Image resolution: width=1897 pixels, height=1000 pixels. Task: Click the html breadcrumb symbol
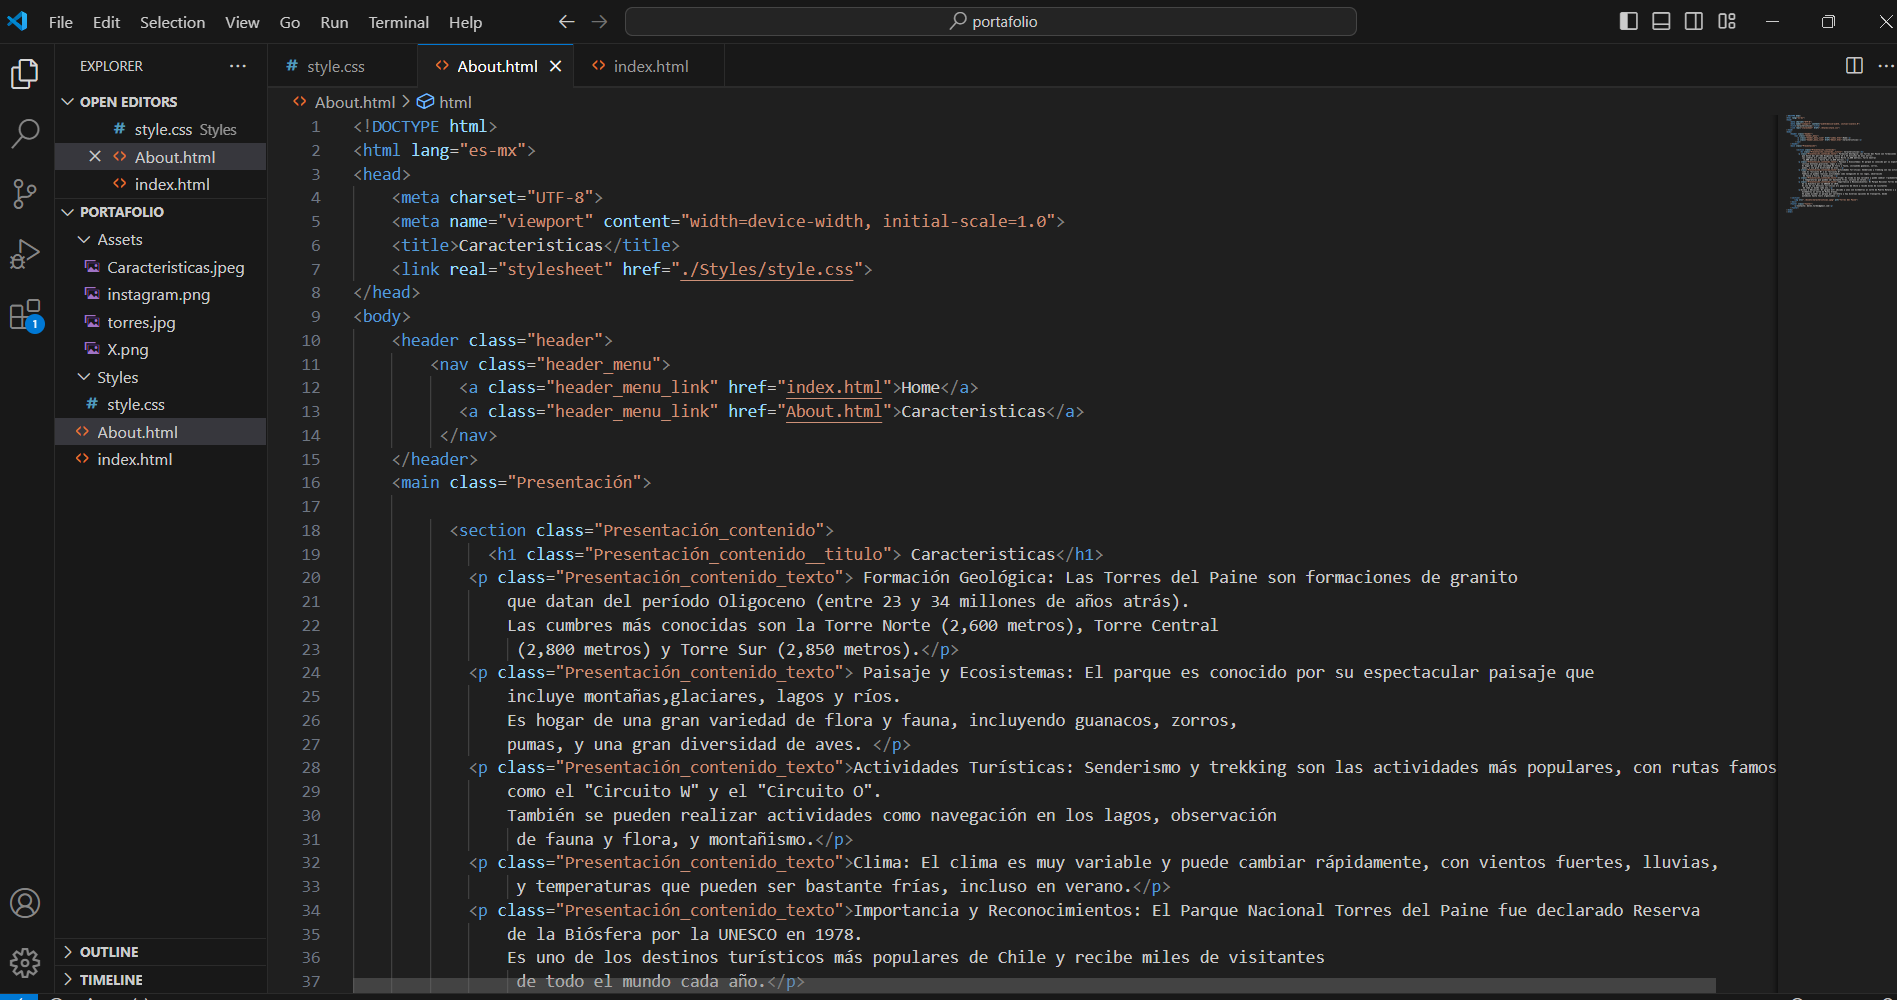point(444,102)
